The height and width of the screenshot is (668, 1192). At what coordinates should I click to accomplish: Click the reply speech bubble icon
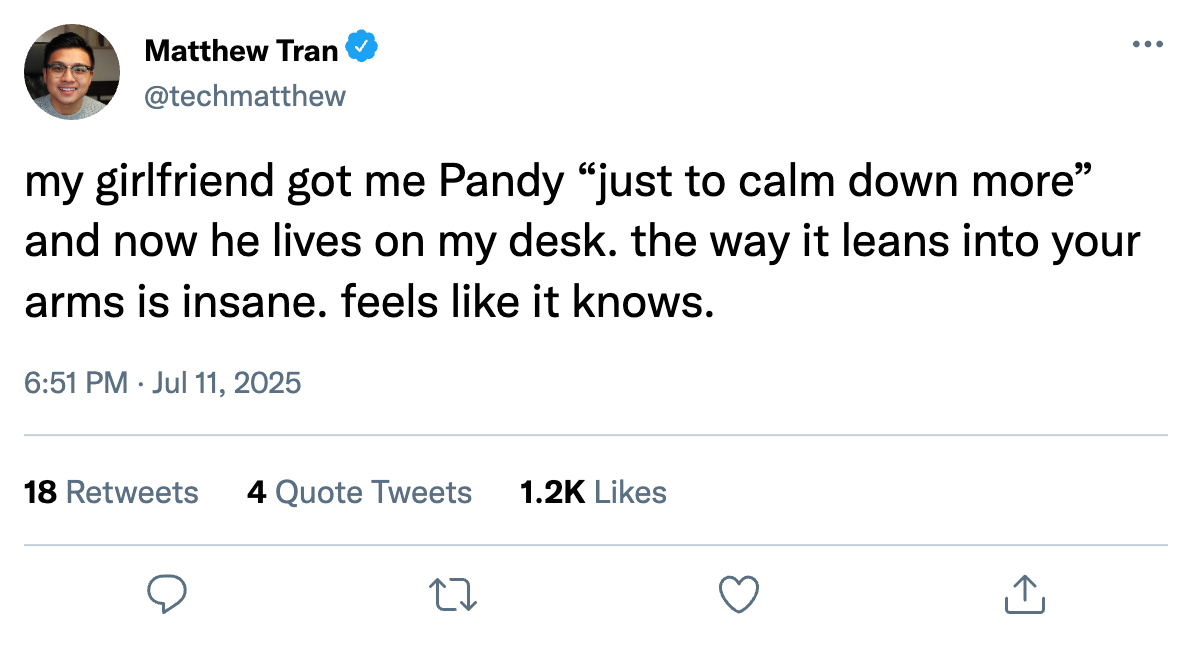pyautogui.click(x=166, y=594)
